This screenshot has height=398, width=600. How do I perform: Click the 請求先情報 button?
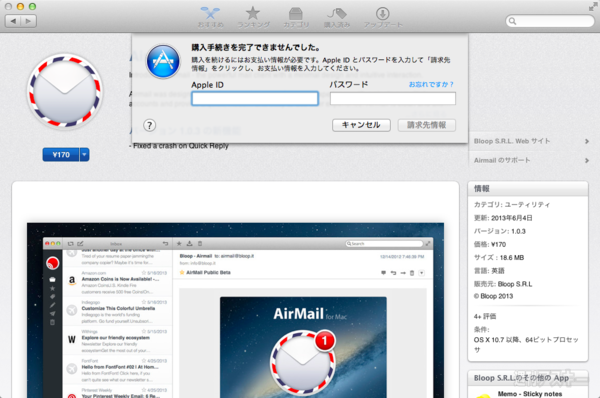coord(427,125)
